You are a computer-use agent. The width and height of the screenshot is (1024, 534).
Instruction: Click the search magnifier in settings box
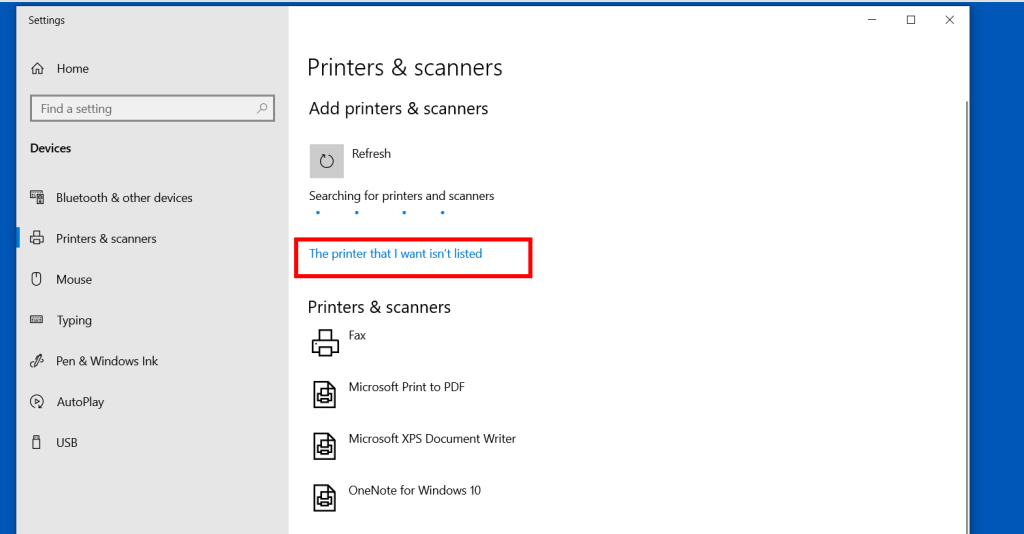262,109
